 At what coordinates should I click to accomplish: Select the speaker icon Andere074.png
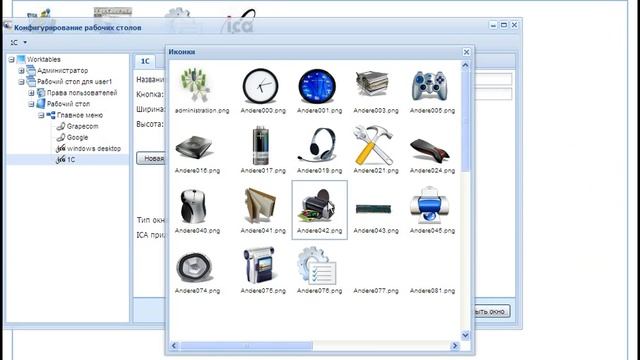(195, 267)
